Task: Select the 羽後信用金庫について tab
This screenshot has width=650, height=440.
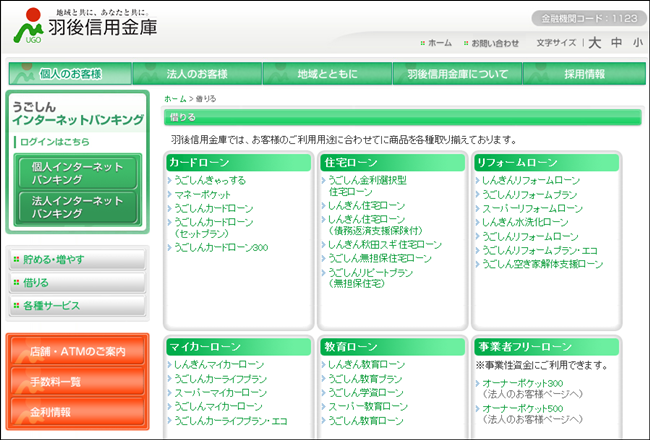Action: point(457,74)
